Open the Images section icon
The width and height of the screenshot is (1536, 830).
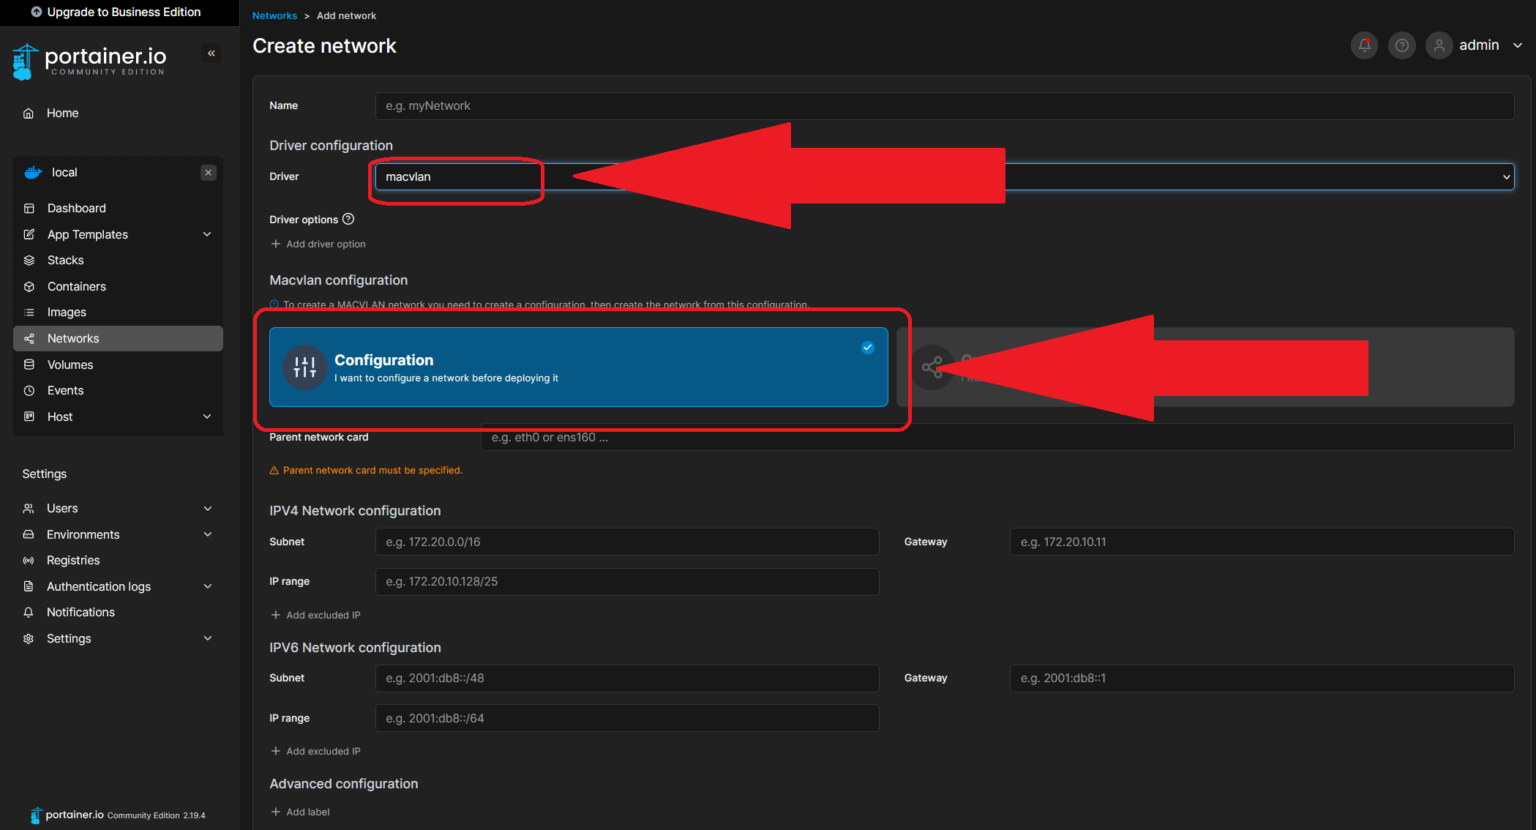30,312
